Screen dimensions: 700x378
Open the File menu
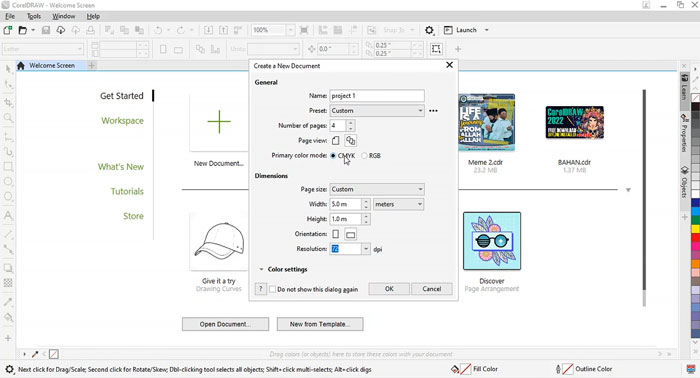coord(10,16)
